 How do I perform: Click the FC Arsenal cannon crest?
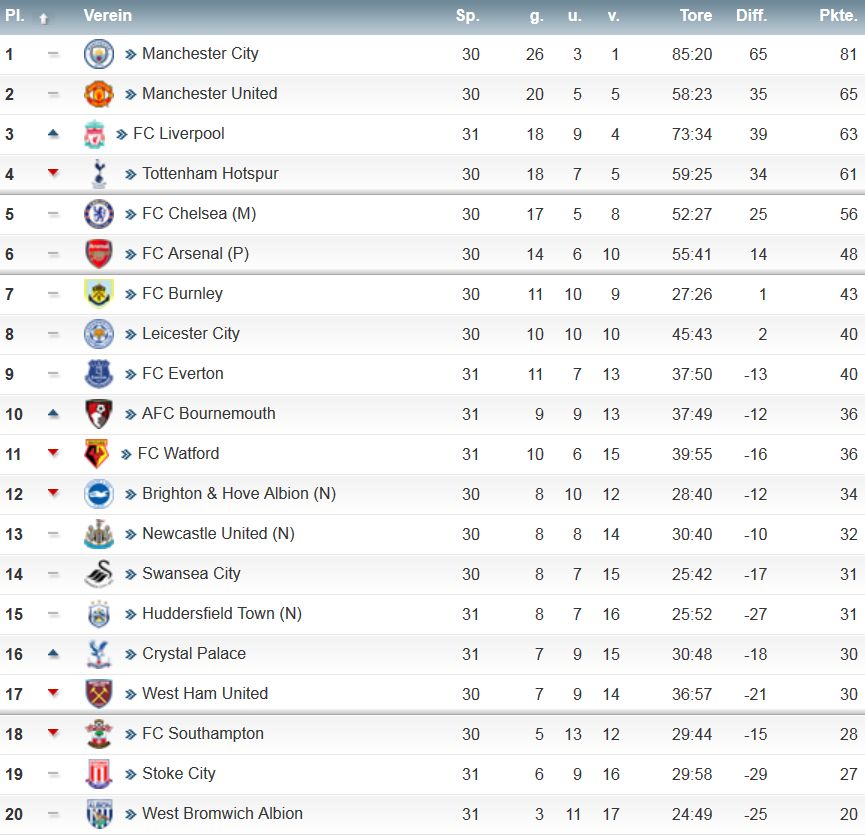click(x=99, y=254)
